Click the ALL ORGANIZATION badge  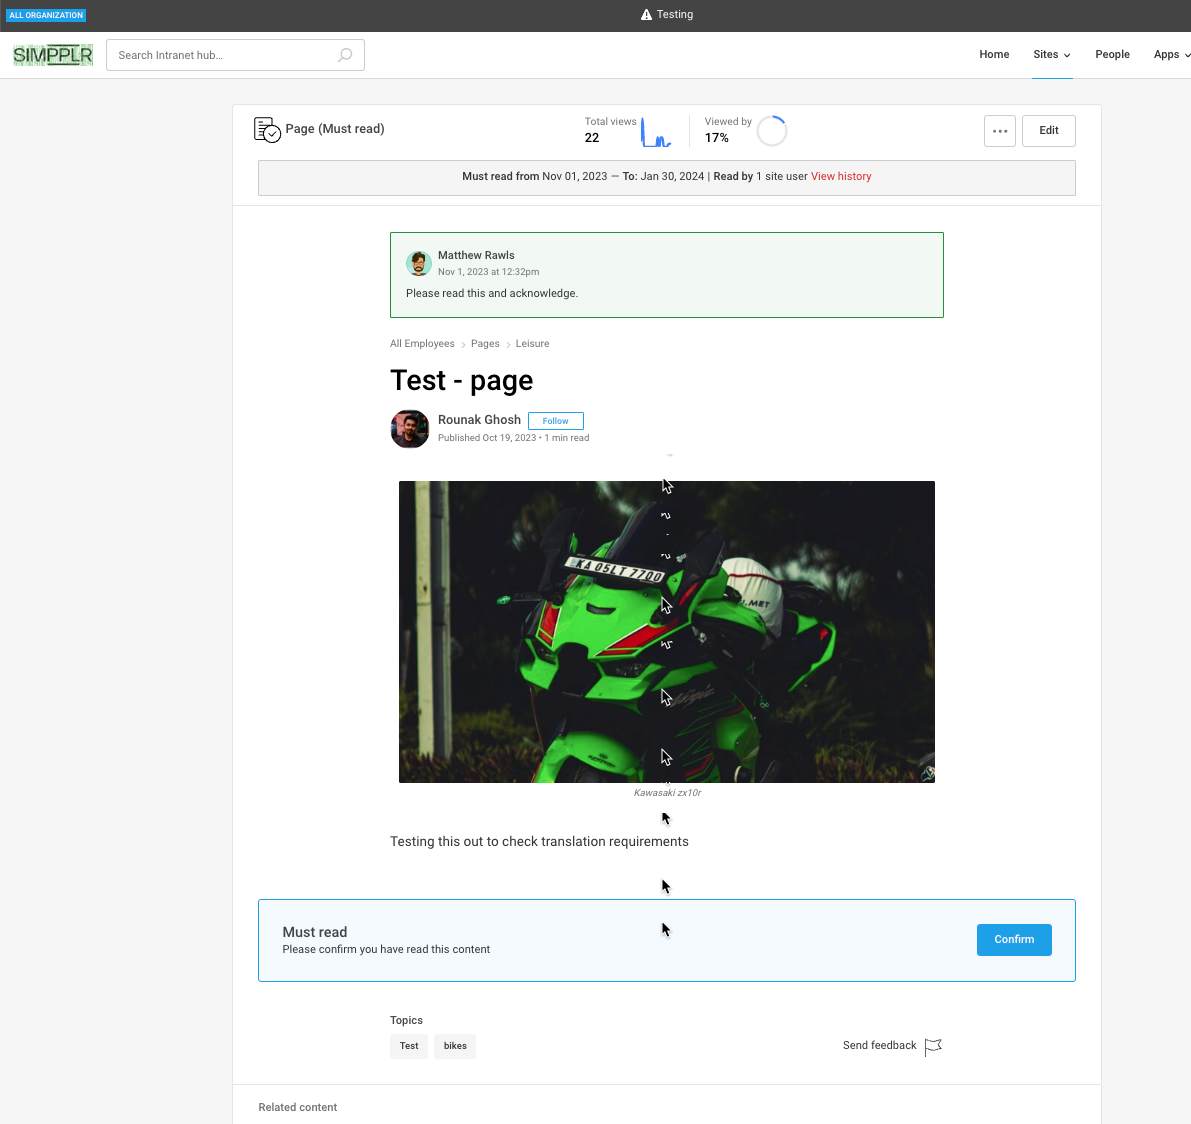click(x=46, y=15)
